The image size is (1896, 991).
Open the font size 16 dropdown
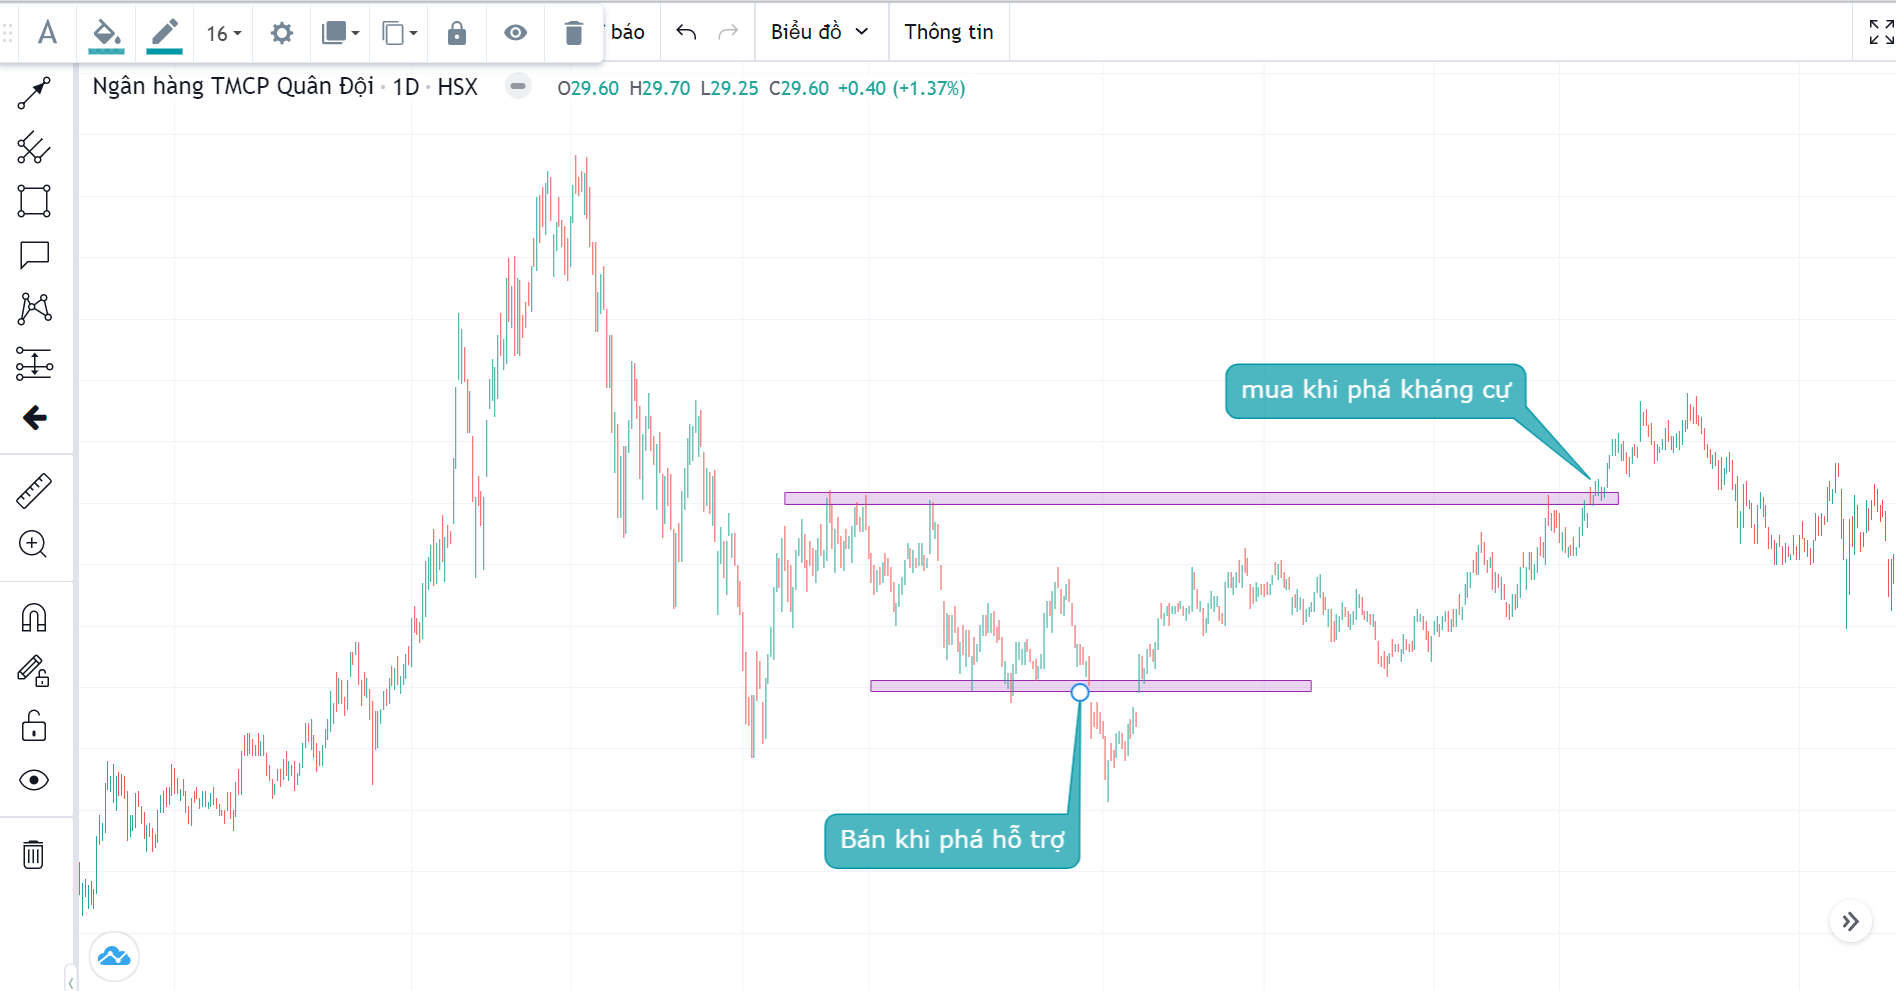(x=224, y=33)
